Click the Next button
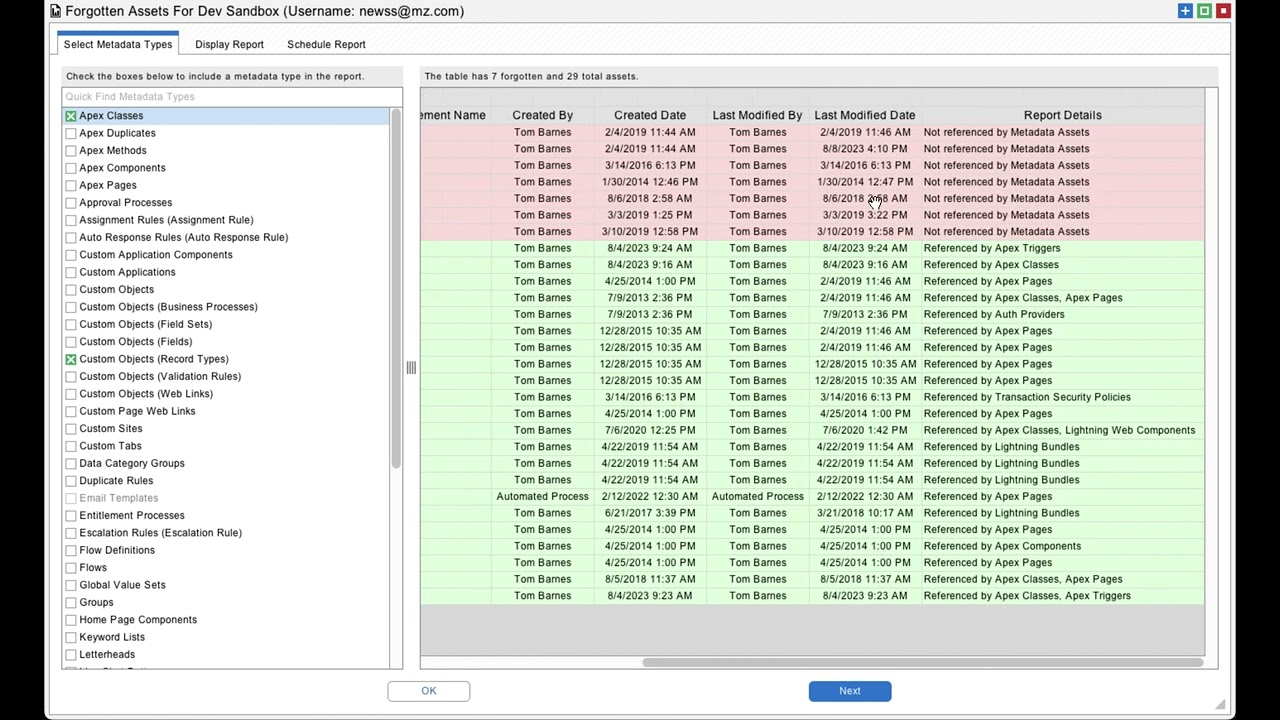Screen dimensions: 1280x720 (850, 691)
